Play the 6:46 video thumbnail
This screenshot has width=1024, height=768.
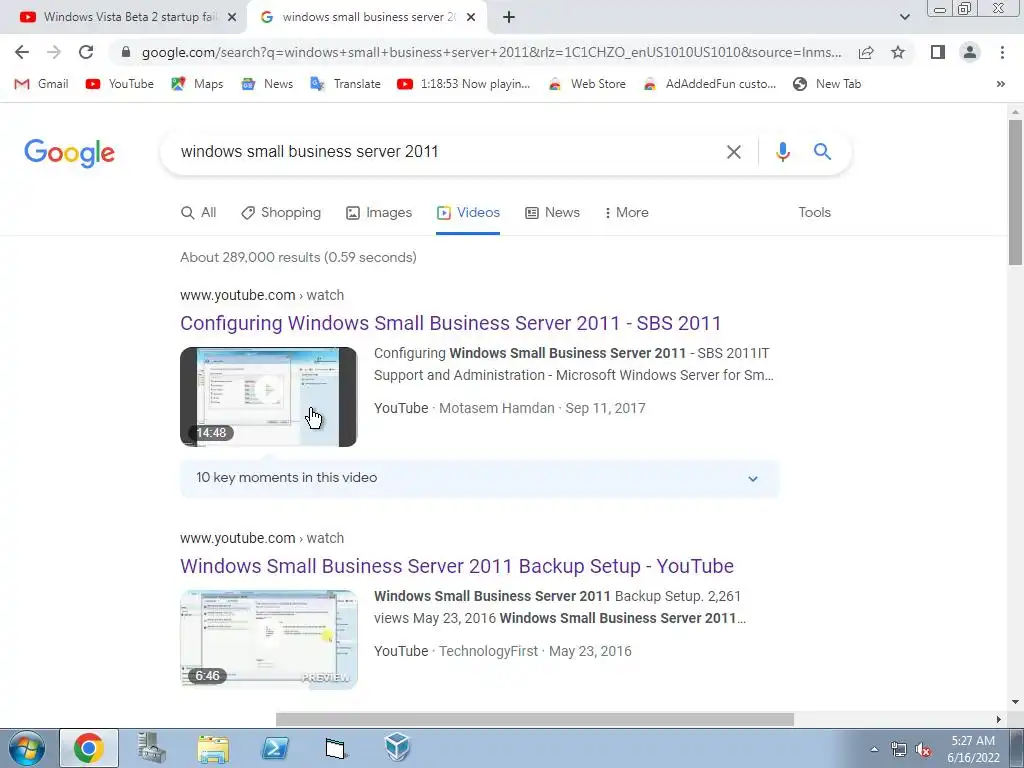[268, 640]
